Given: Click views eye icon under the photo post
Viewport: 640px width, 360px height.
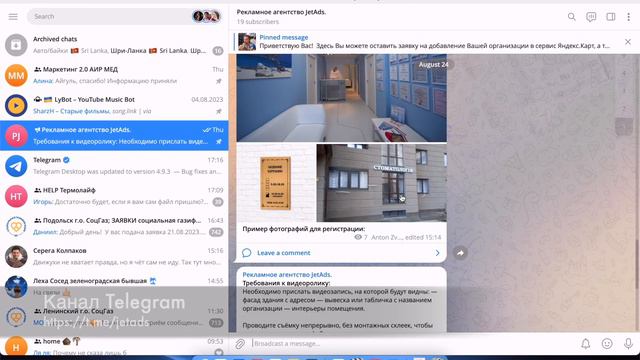Looking at the screenshot, I should pyautogui.click(x=358, y=237).
